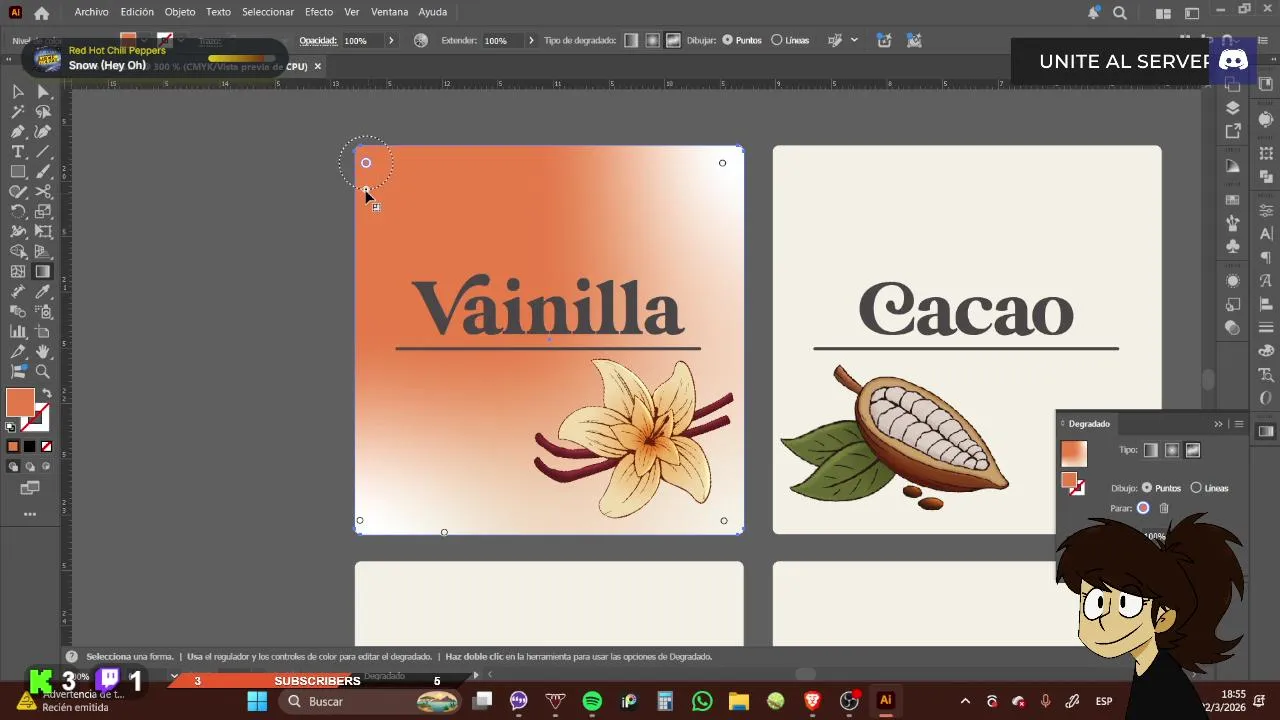1280x720 pixels.
Task: Swap fill and stroke colors
Action: tap(46, 393)
